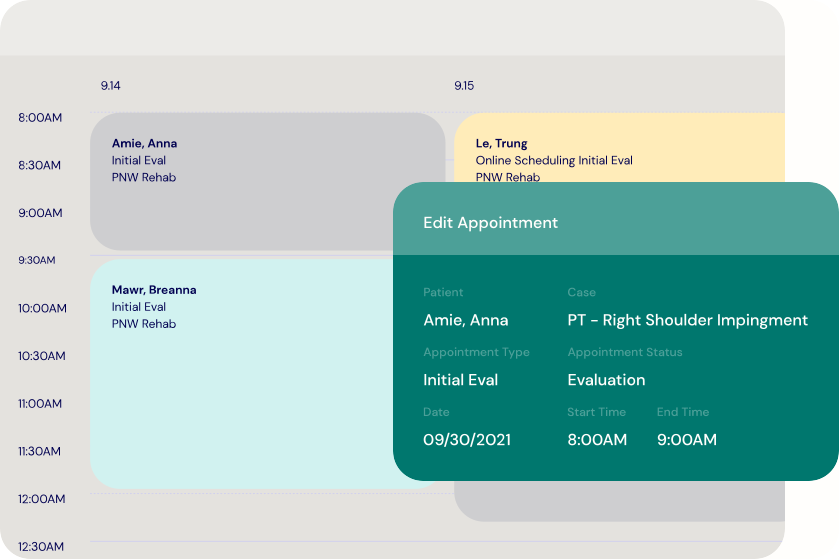Viewport: 839px width, 559px height.
Task: Click the 9:30AM time slot label
Action: click(37, 261)
